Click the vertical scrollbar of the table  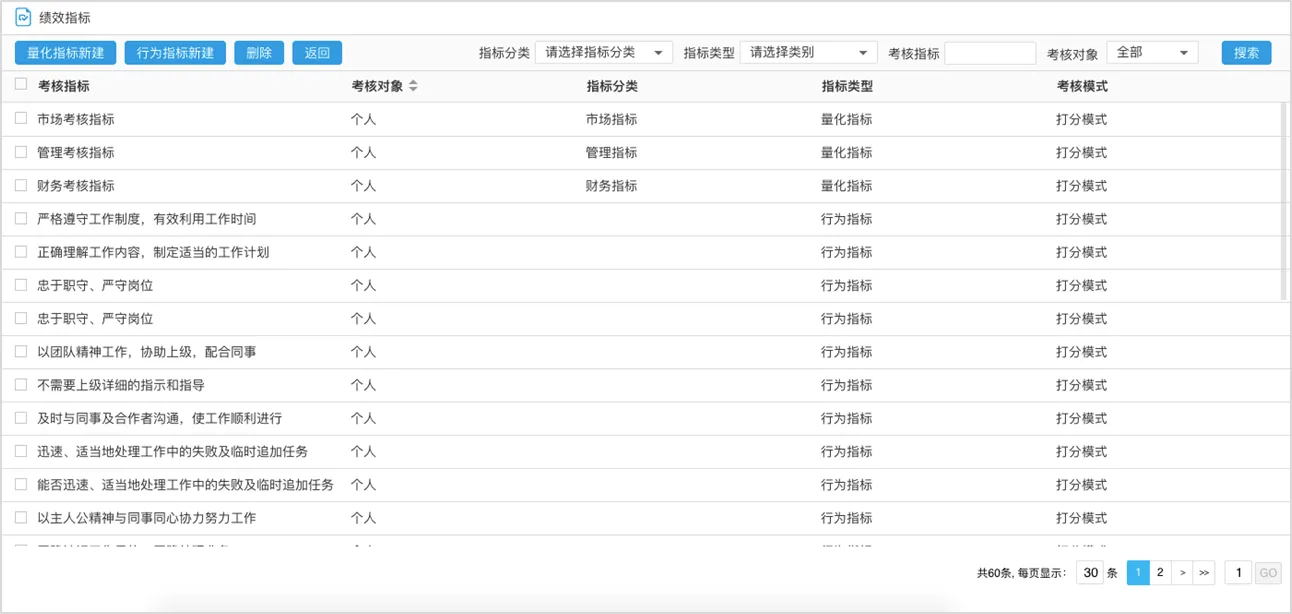click(1284, 200)
